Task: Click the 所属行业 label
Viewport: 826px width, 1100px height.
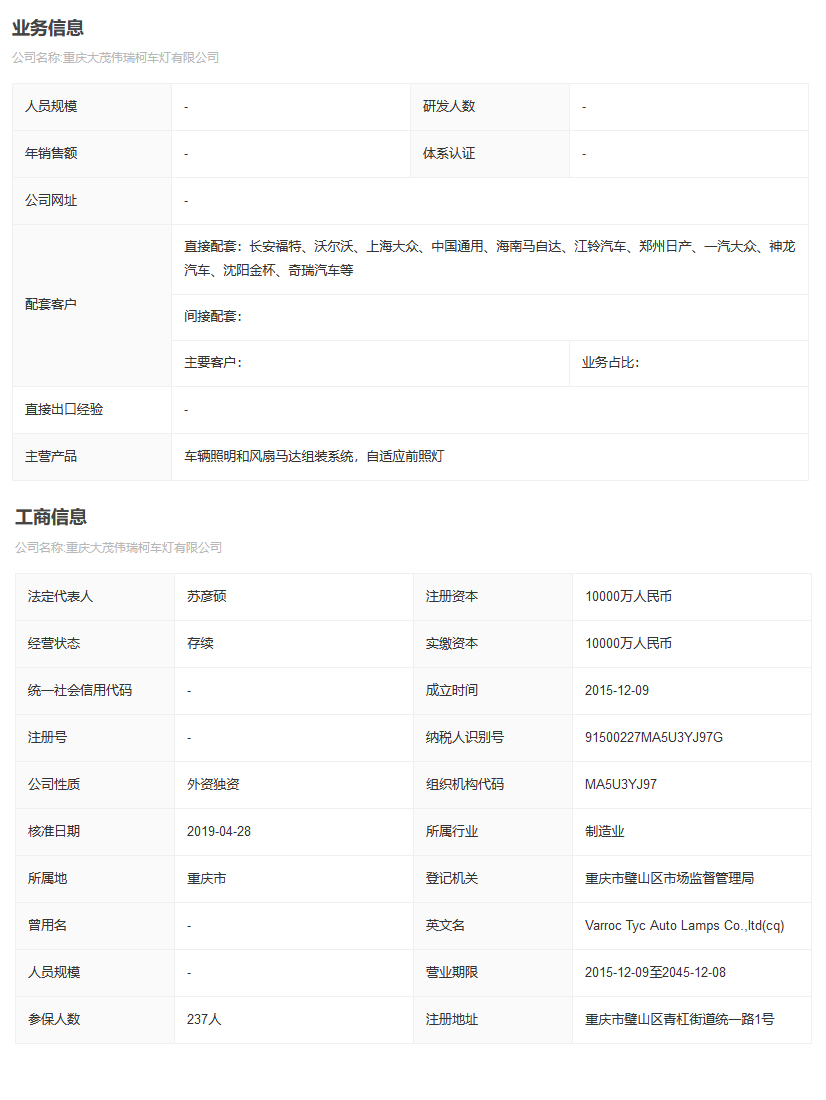Action: coord(451,831)
